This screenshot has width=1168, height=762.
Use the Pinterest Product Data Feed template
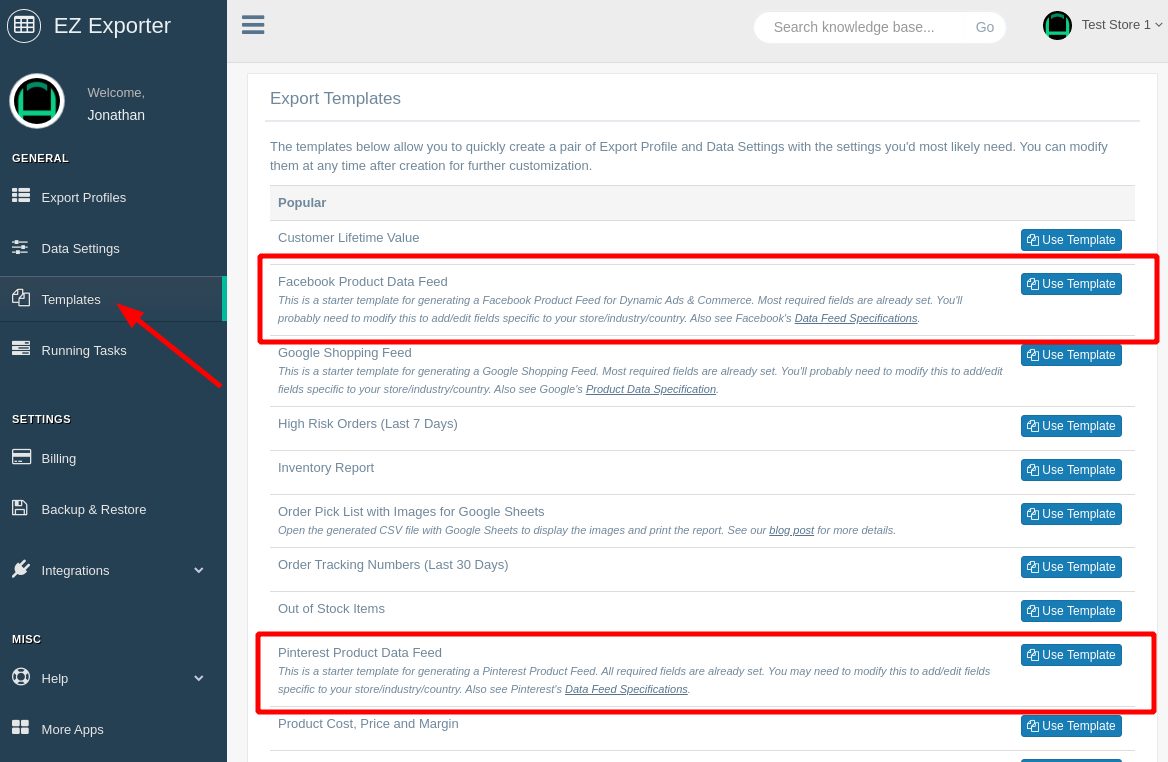tap(1071, 655)
